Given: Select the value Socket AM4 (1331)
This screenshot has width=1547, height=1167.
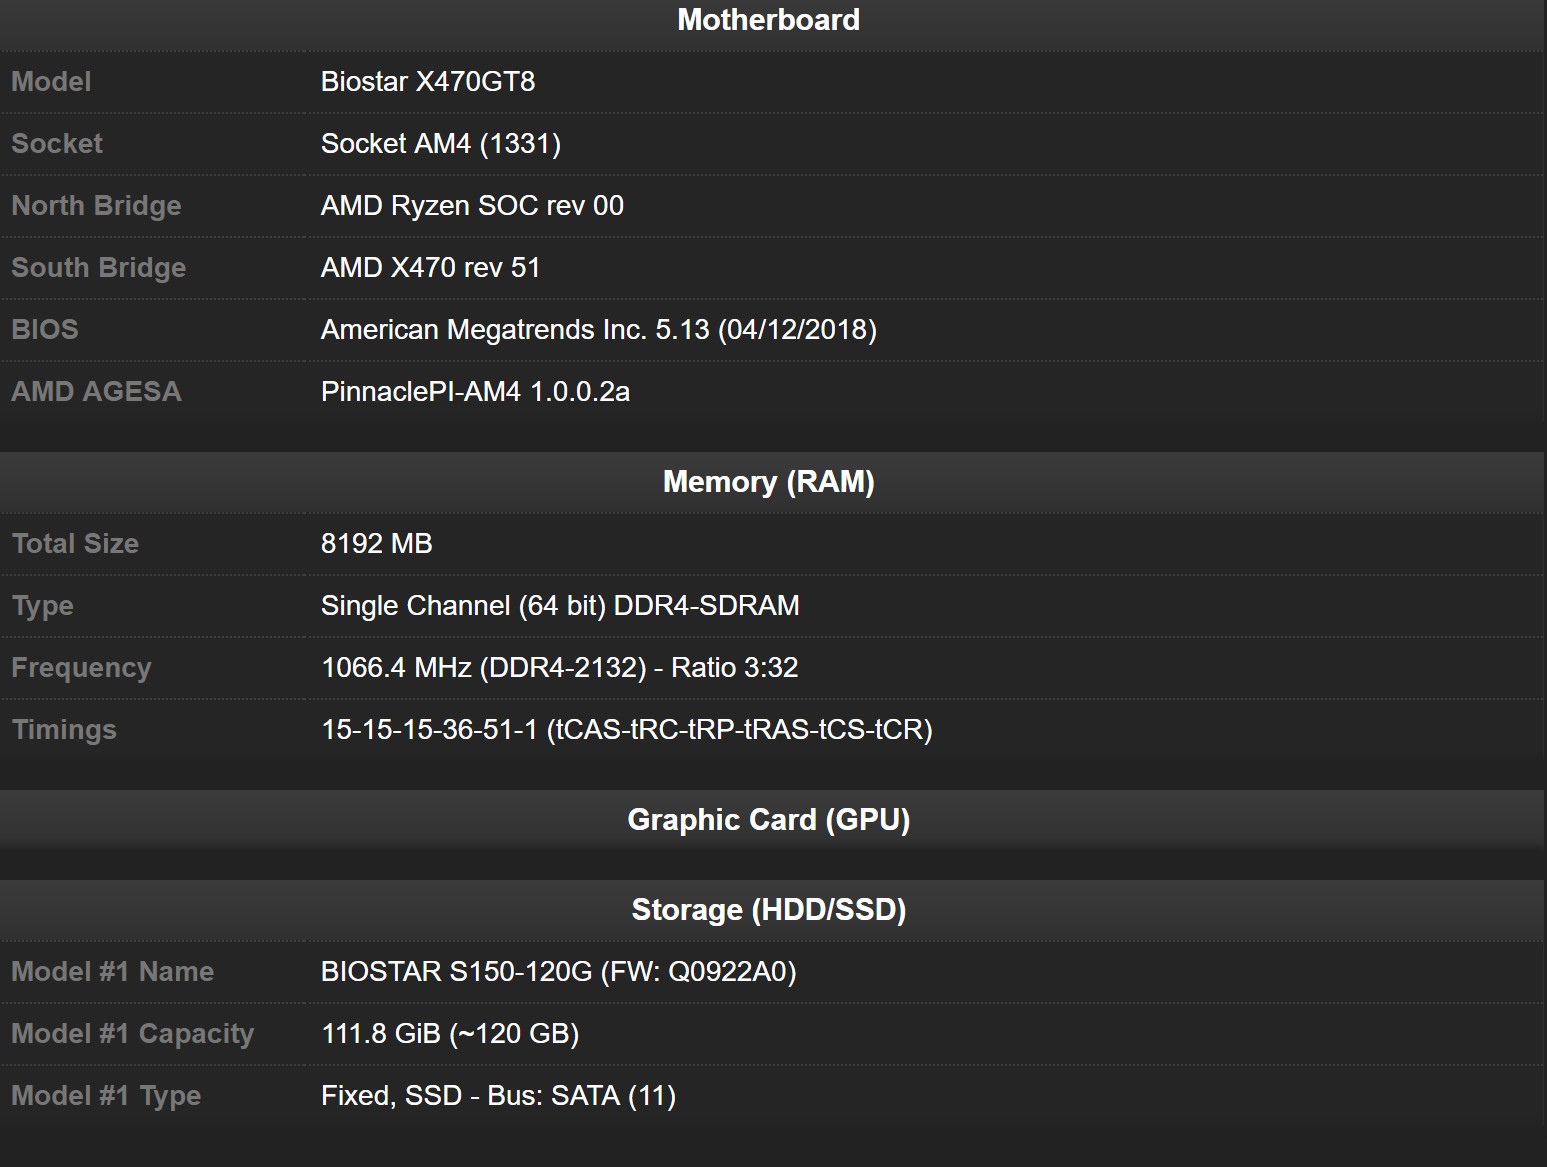Looking at the screenshot, I should click(441, 144).
